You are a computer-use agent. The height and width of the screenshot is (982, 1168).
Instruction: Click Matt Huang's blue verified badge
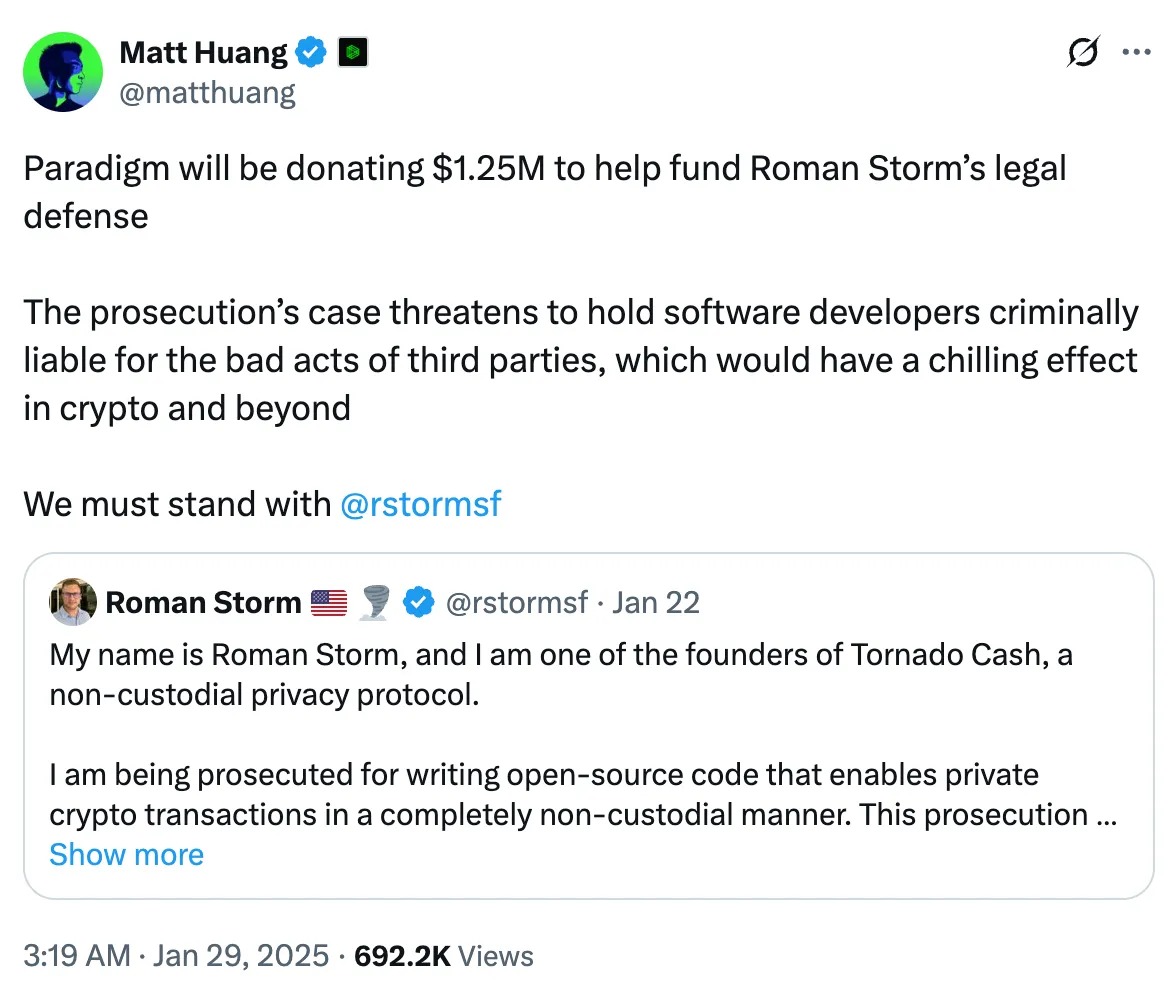pyautogui.click(x=312, y=53)
